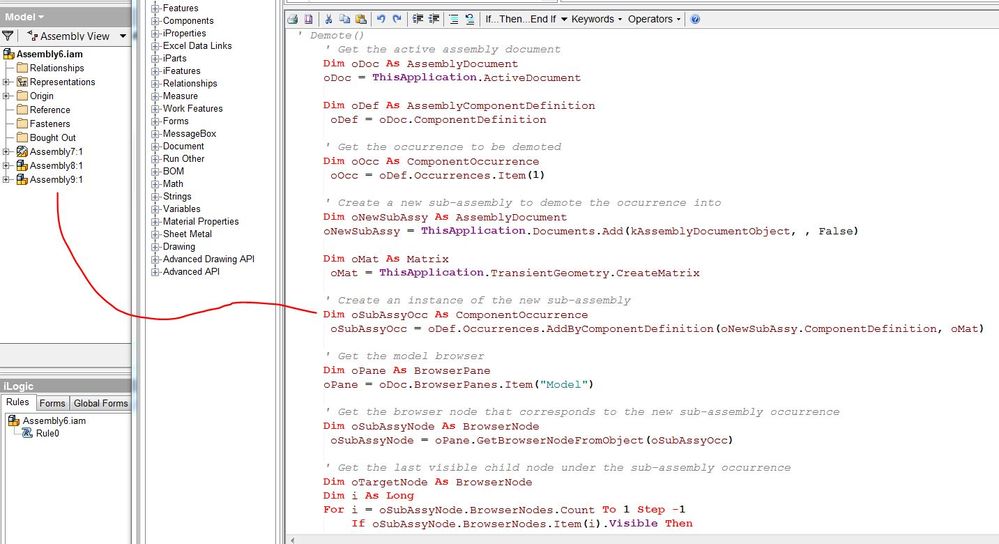Image resolution: width=999 pixels, height=544 pixels.
Task: Click the Cut scissors icon
Action: pyautogui.click(x=329, y=19)
